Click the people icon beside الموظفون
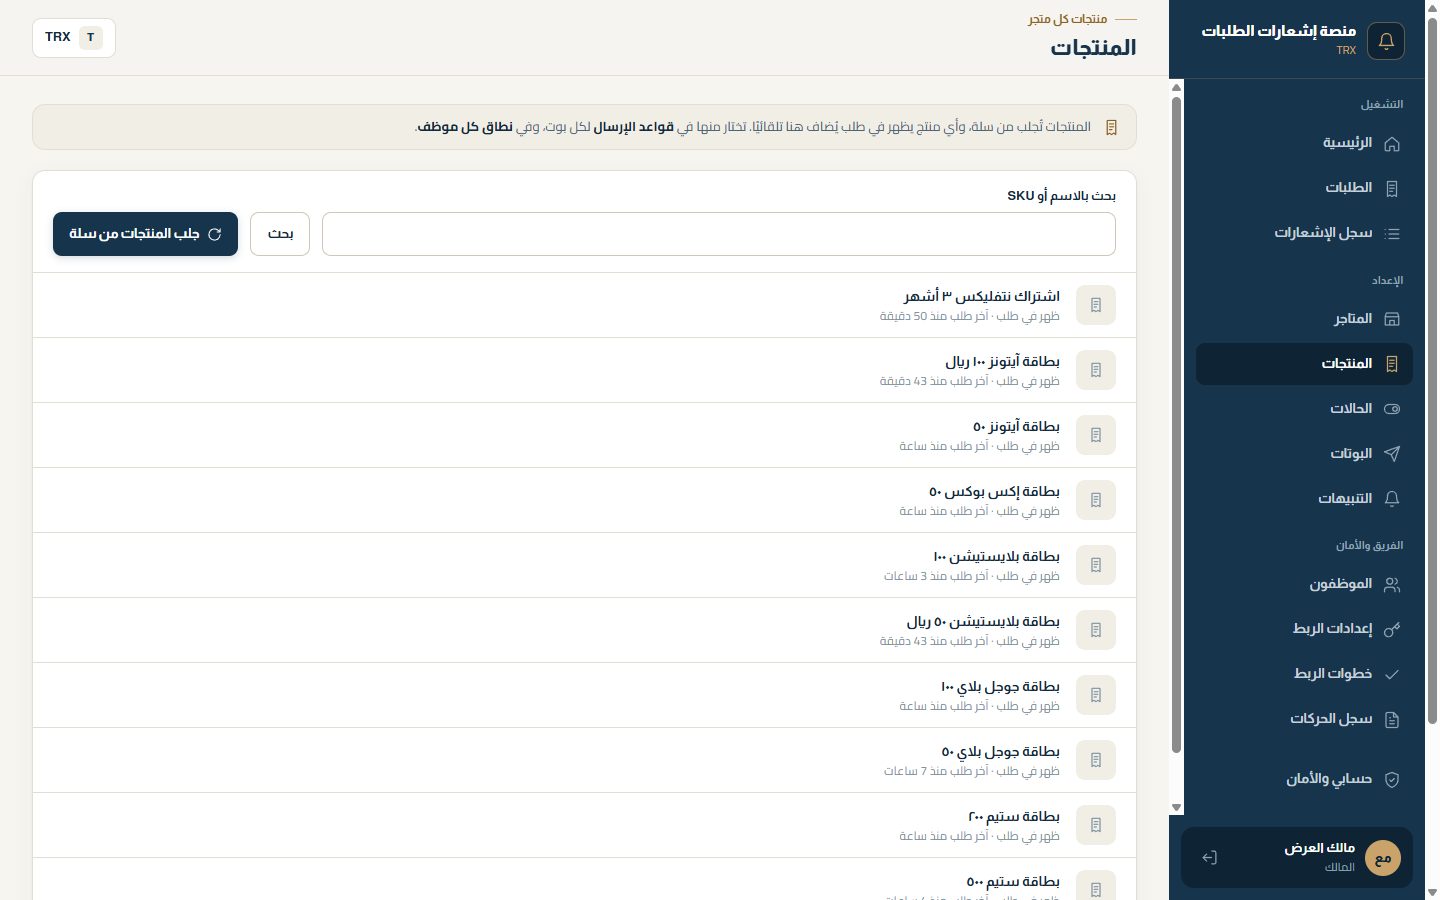This screenshot has height=900, width=1440. 1391,585
